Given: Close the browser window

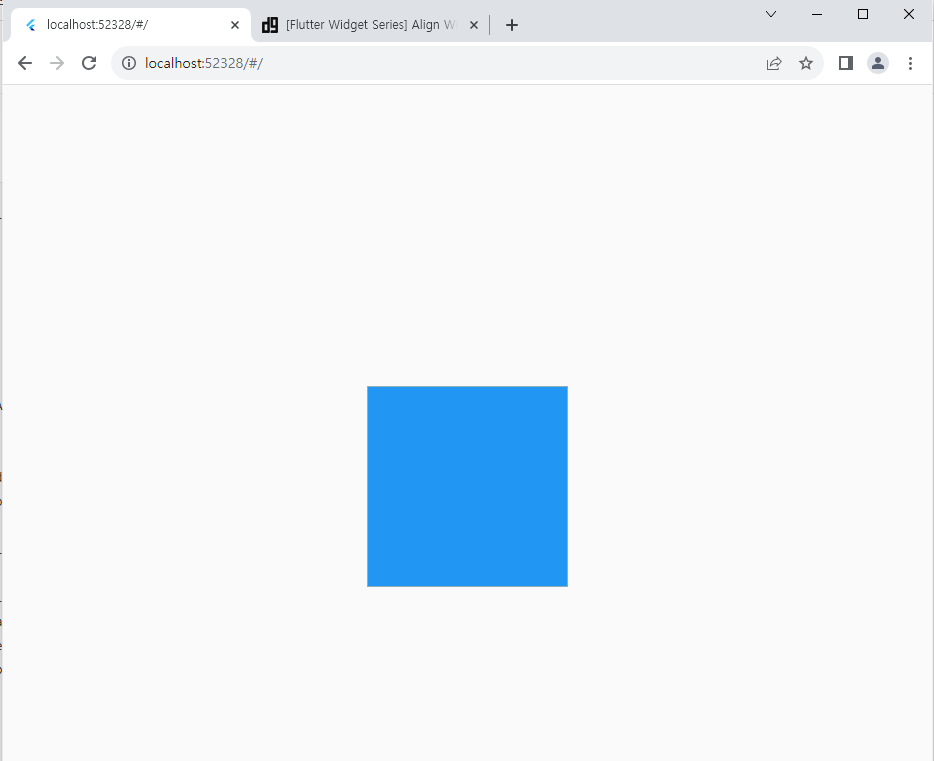Looking at the screenshot, I should pos(908,14).
